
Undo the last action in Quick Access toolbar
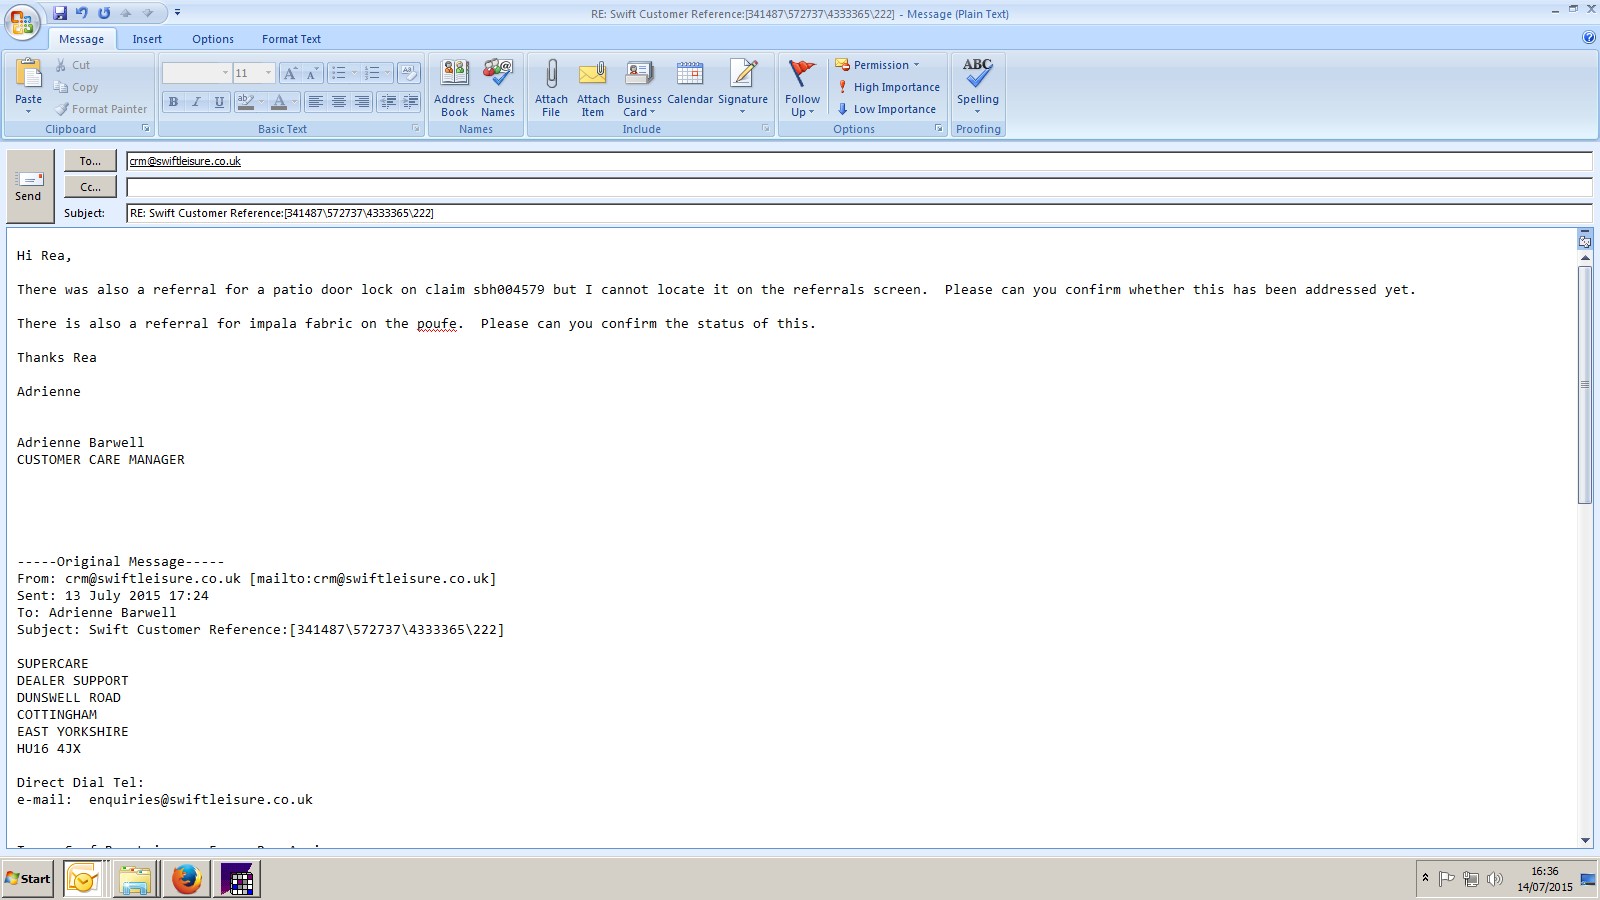click(x=82, y=13)
